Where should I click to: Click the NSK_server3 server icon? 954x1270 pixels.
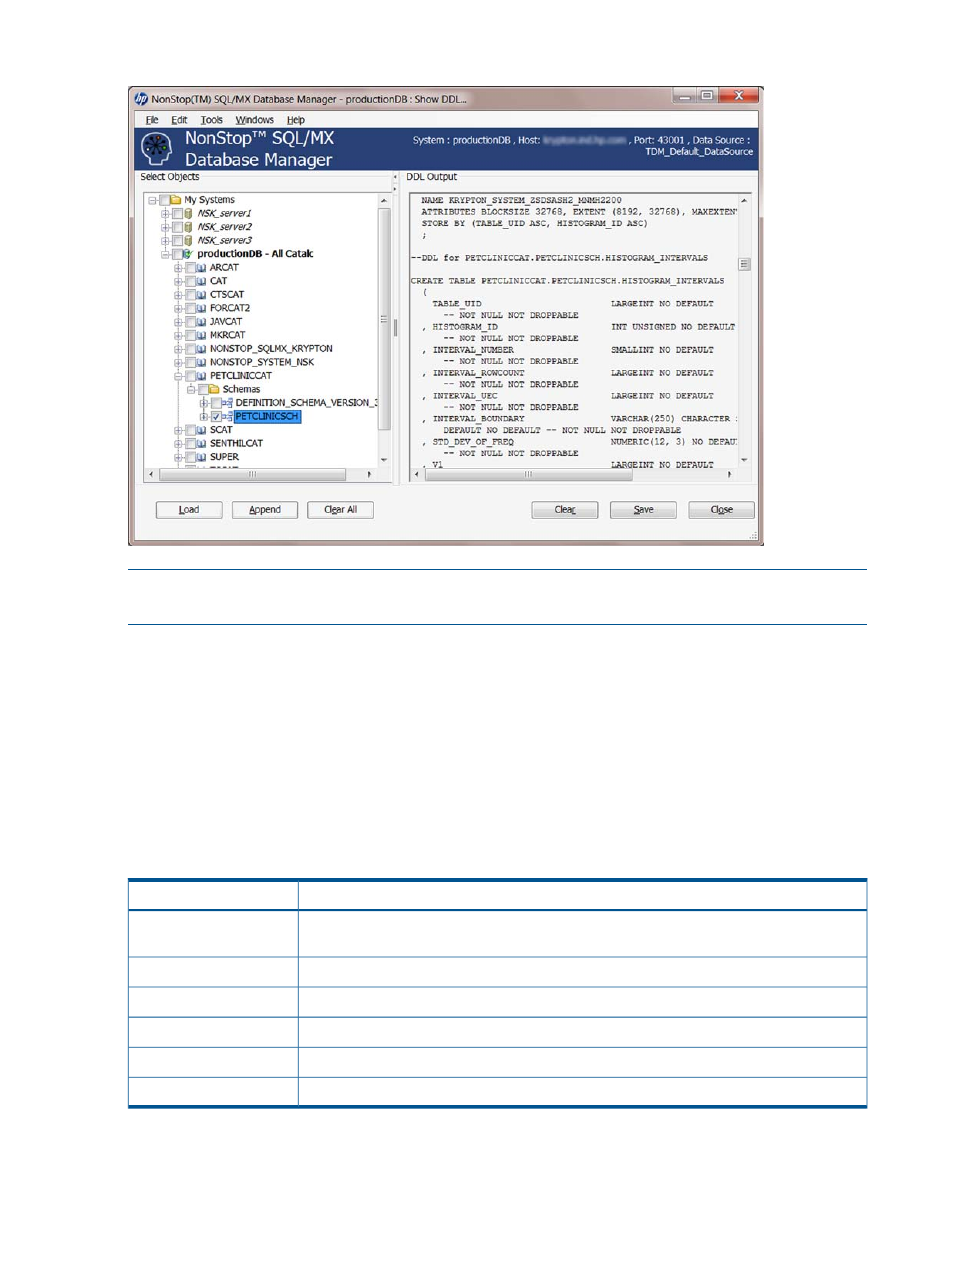pos(189,241)
